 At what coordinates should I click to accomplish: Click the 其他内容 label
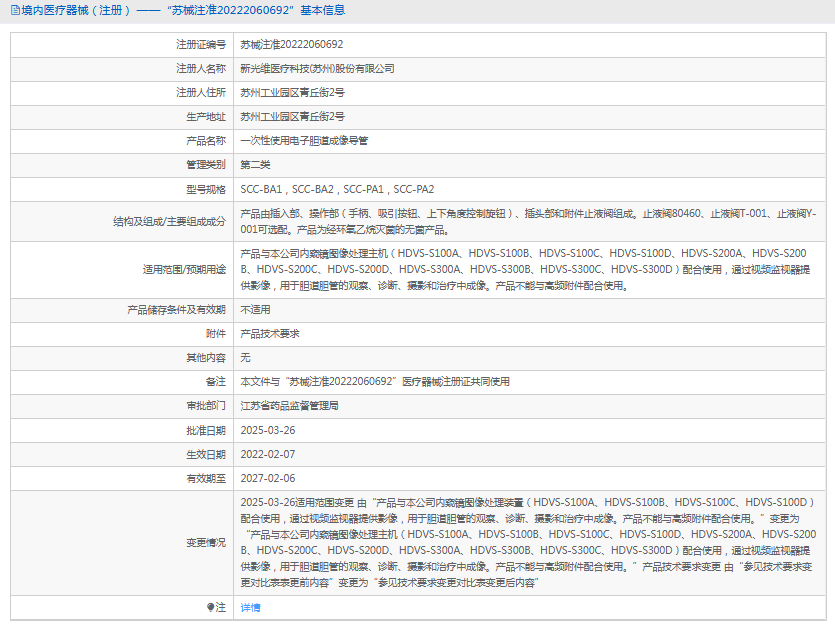(x=206, y=357)
